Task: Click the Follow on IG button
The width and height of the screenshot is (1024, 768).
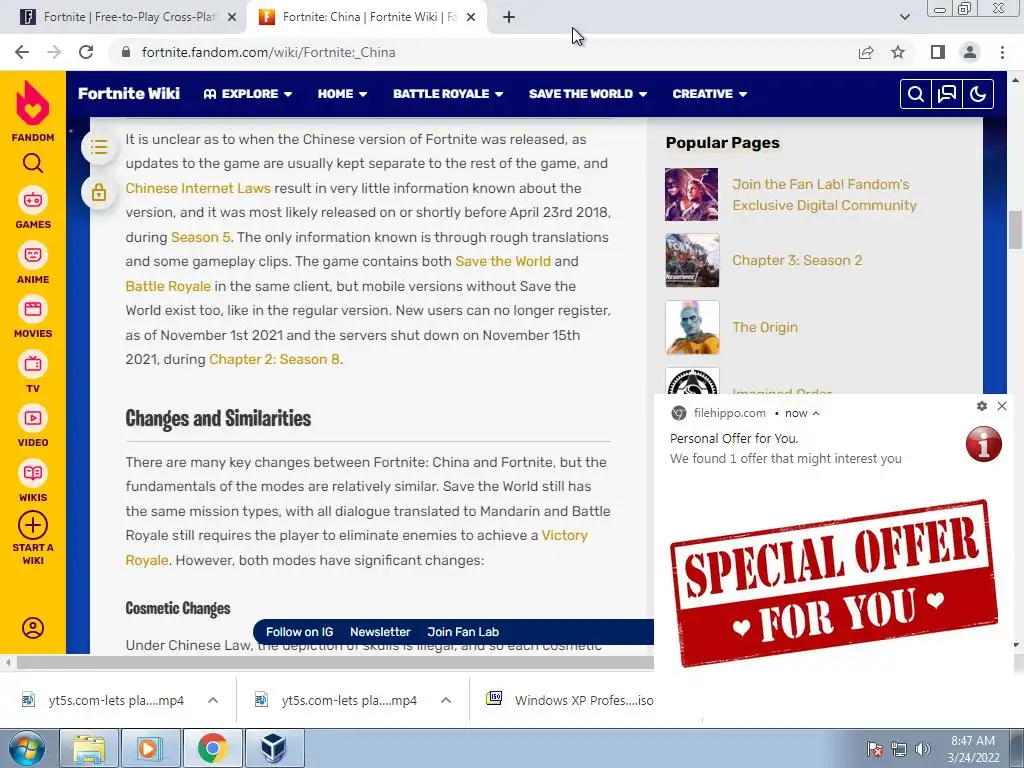Action: (299, 632)
